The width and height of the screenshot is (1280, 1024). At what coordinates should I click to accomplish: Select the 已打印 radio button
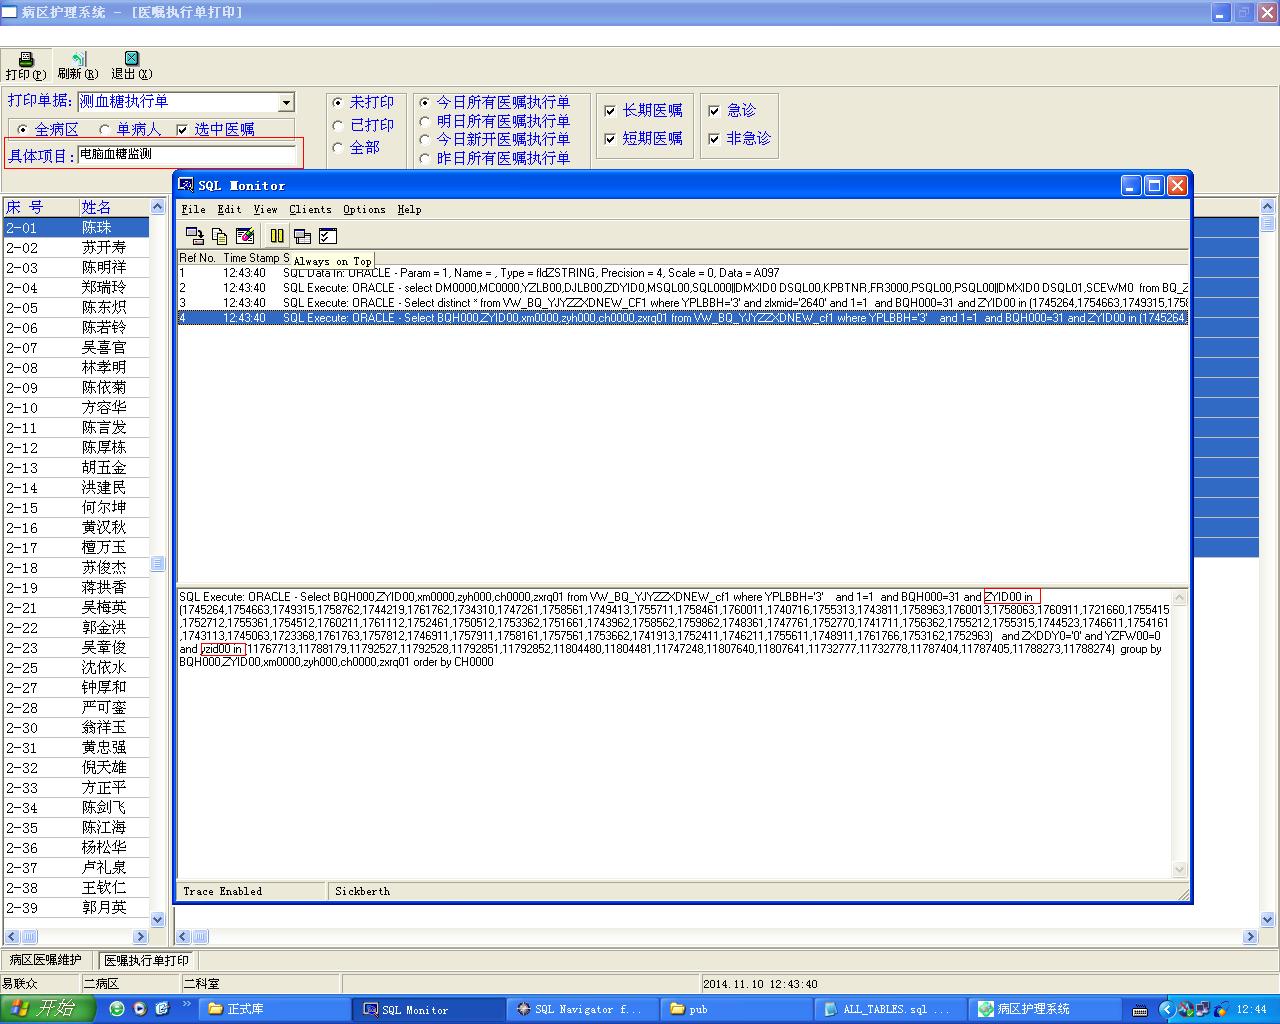[338, 126]
